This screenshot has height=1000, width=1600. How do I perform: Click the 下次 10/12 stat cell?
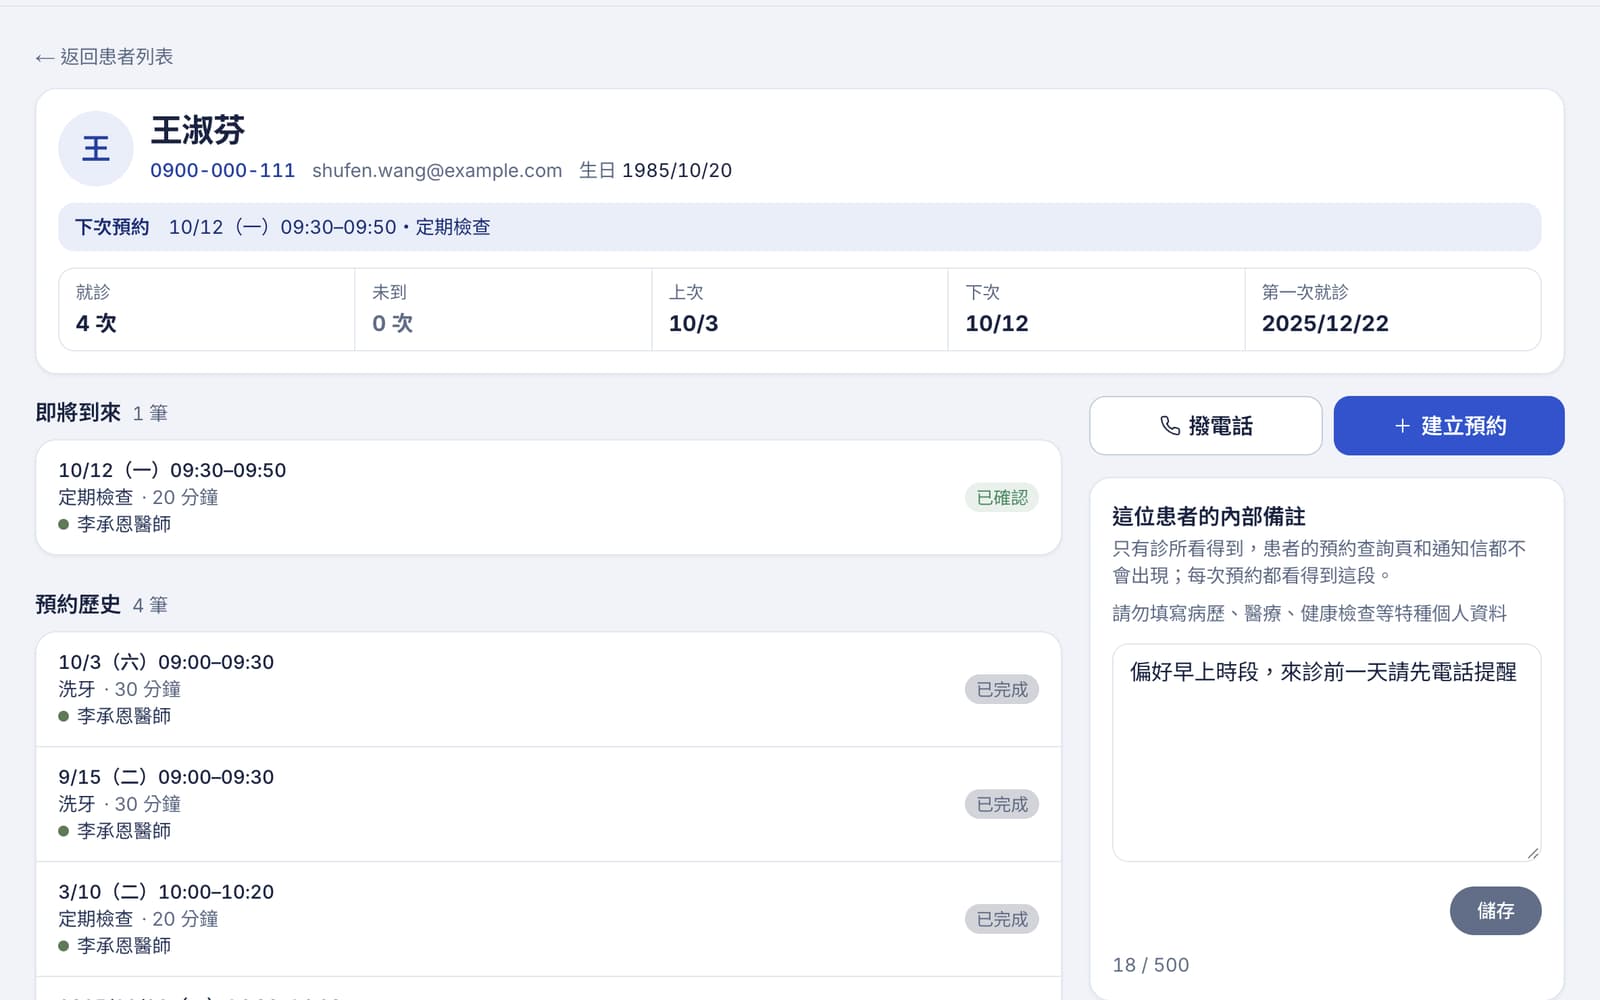tap(1096, 309)
